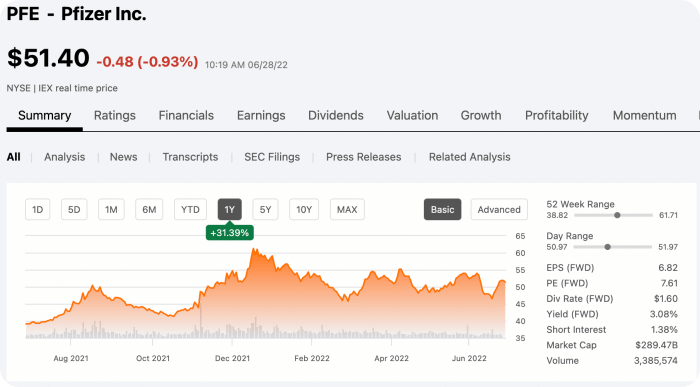Image resolution: width=700 pixels, height=387 pixels.
Task: Click the yield value 3.08%
Action: coord(663,314)
